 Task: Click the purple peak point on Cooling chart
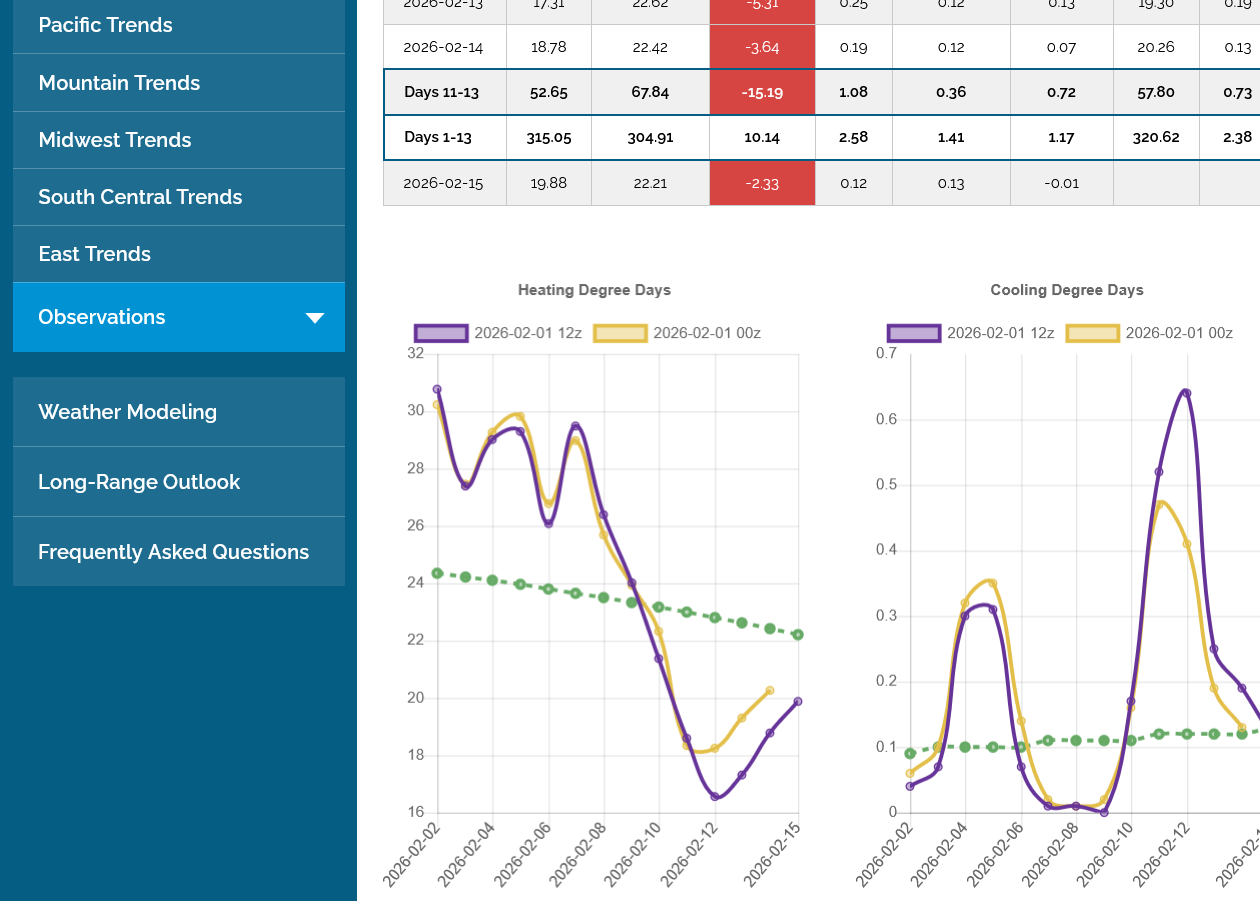pos(1186,393)
